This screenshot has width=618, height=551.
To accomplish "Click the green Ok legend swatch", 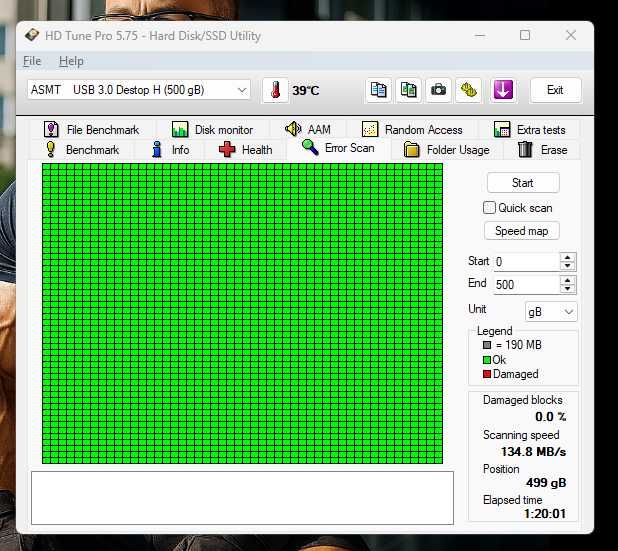I will 487,359.
